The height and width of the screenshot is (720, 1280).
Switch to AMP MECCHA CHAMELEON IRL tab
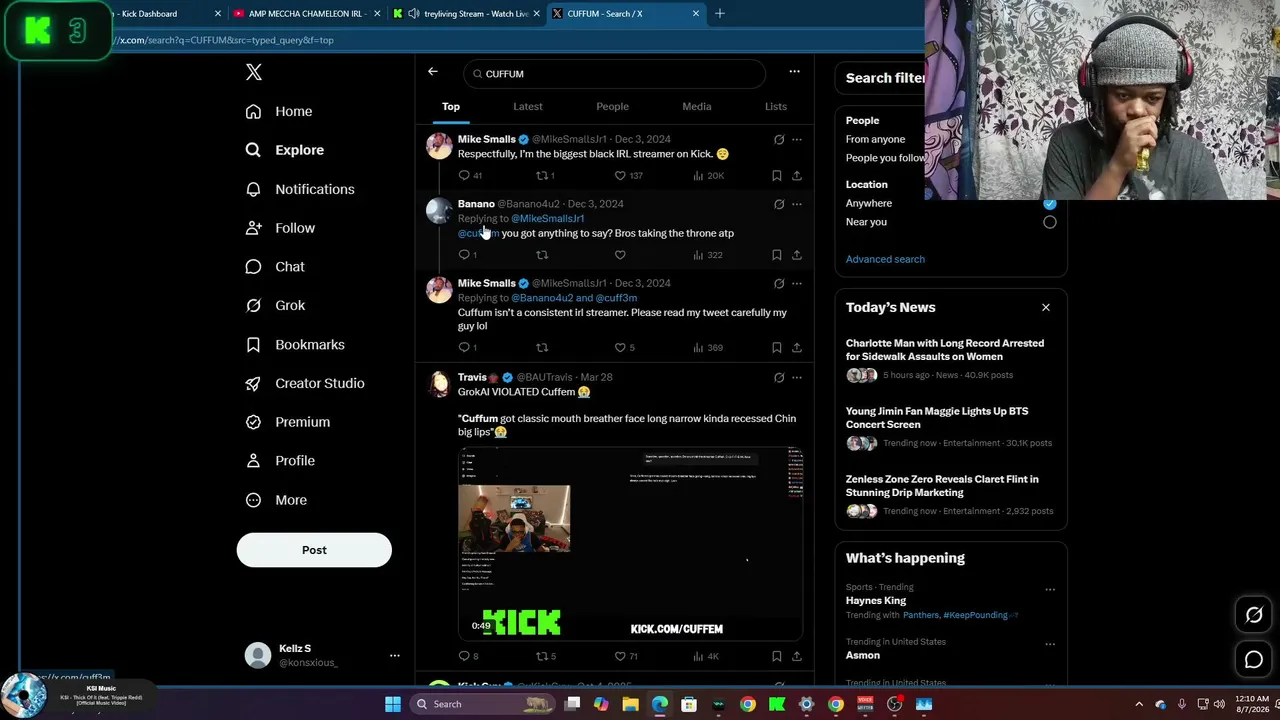307,14
